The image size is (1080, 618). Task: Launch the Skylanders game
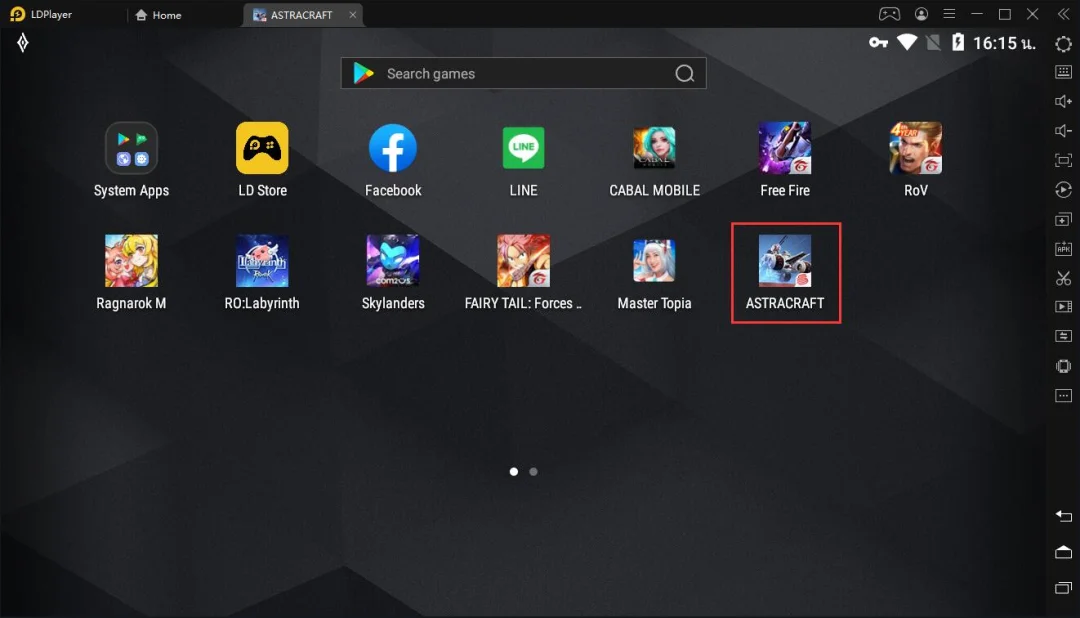[x=393, y=260]
